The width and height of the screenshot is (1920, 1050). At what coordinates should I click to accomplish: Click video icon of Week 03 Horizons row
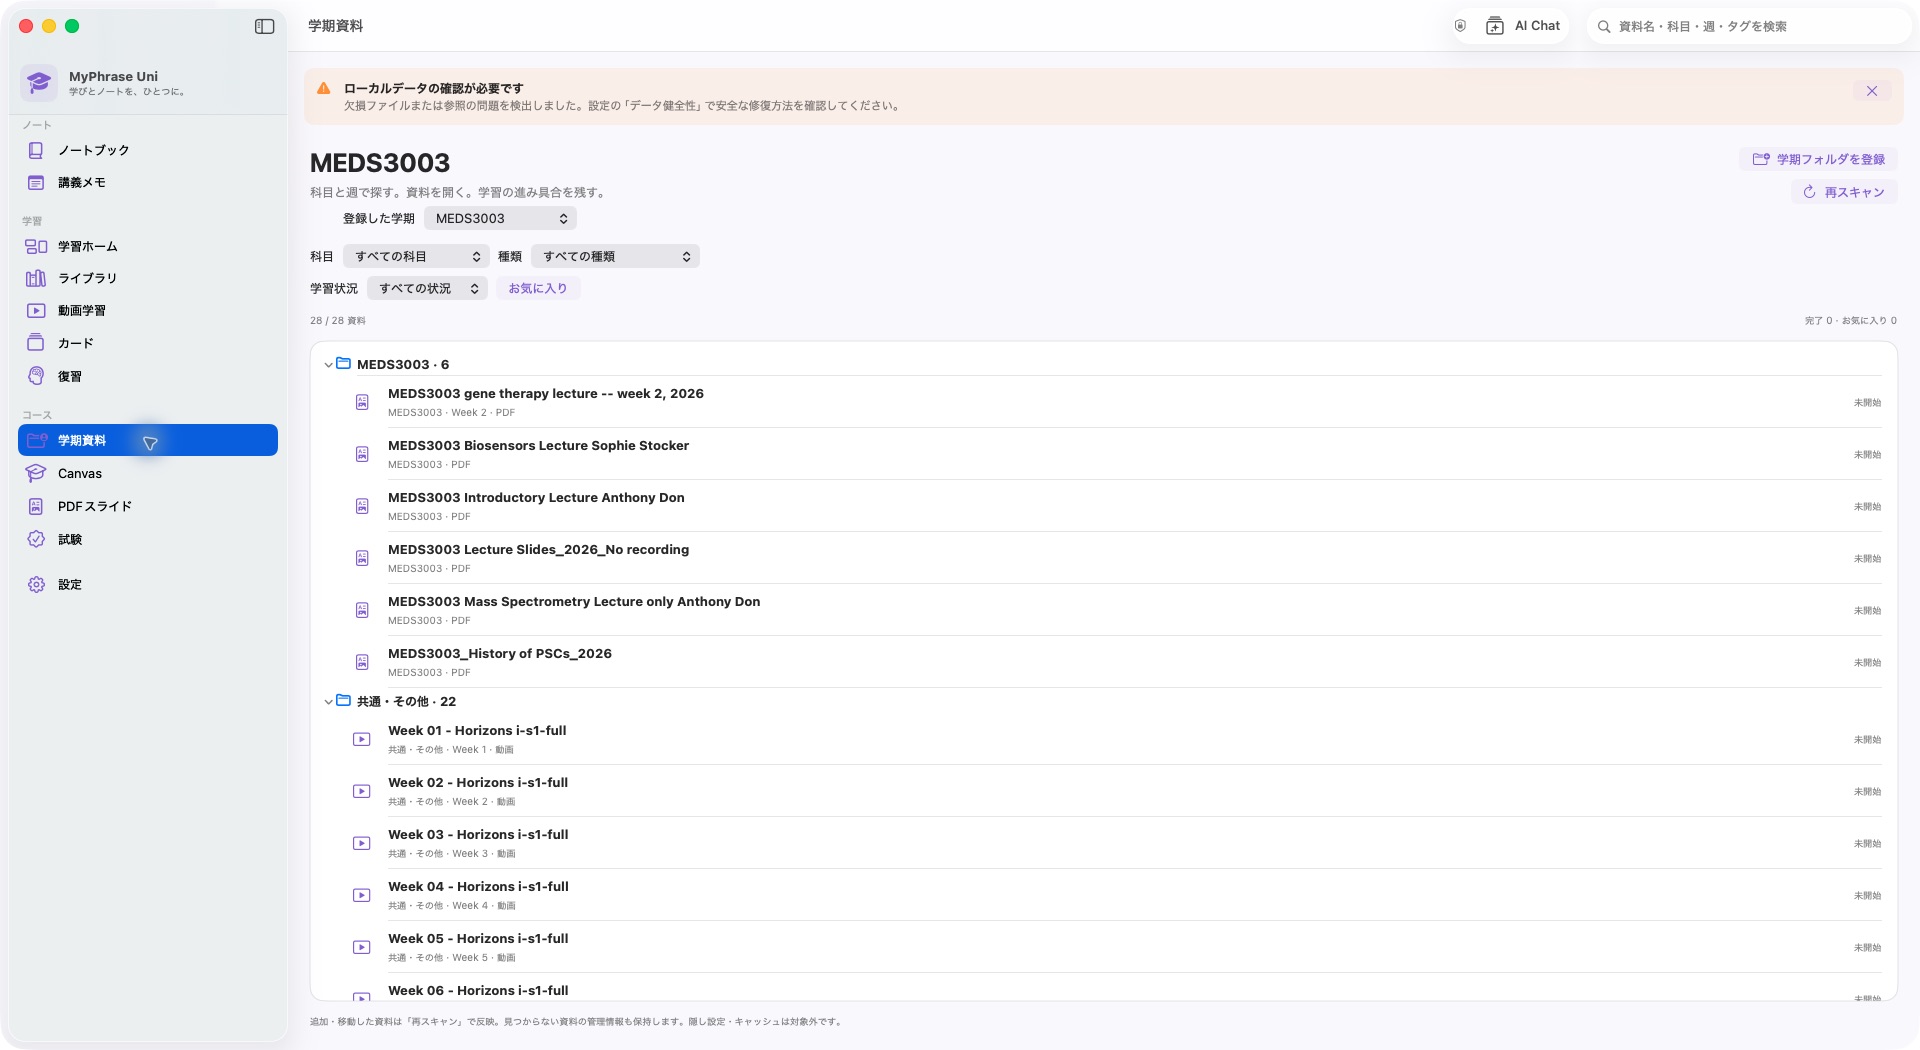[362, 843]
